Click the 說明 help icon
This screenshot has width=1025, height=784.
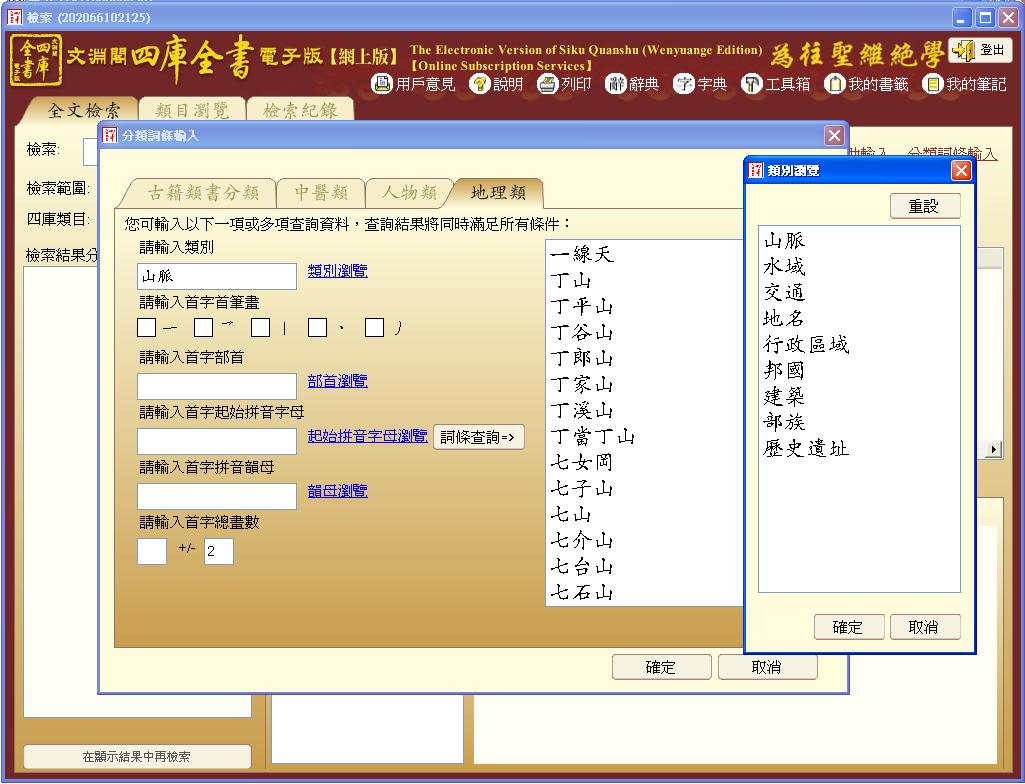point(479,85)
